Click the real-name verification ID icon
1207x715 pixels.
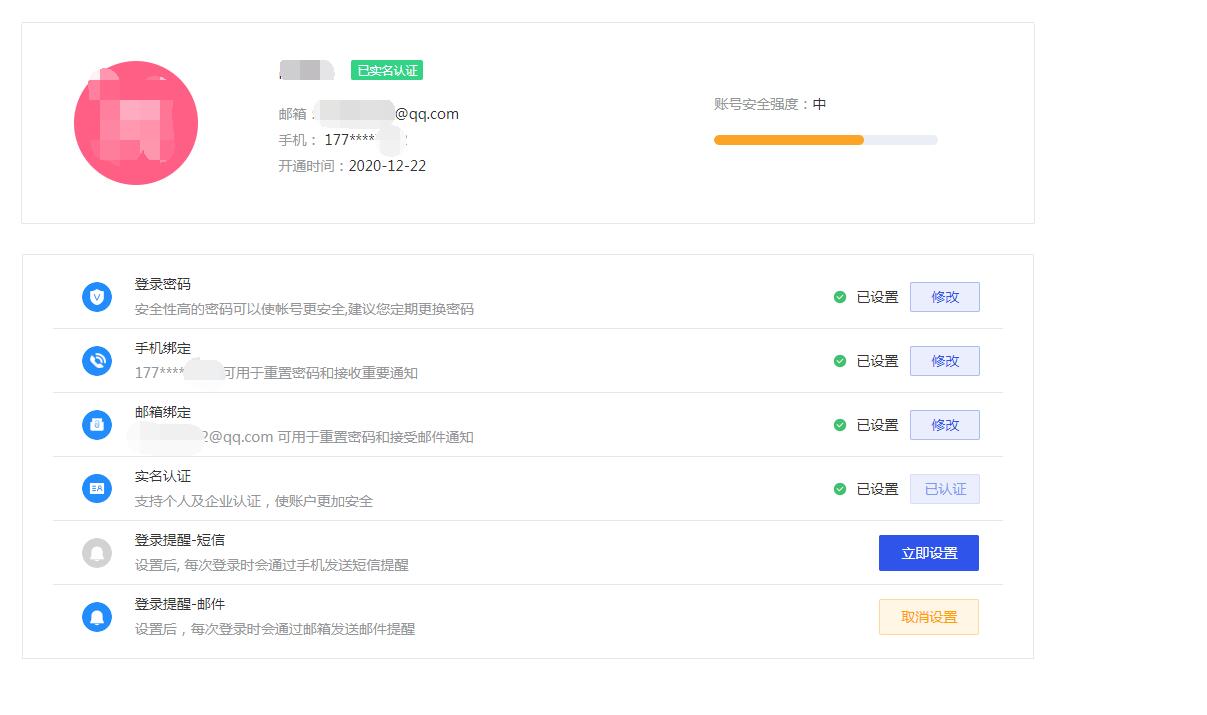97,489
